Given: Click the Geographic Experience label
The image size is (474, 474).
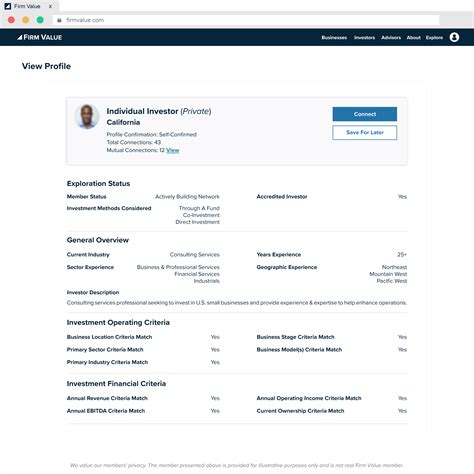Looking at the screenshot, I should 287,267.
